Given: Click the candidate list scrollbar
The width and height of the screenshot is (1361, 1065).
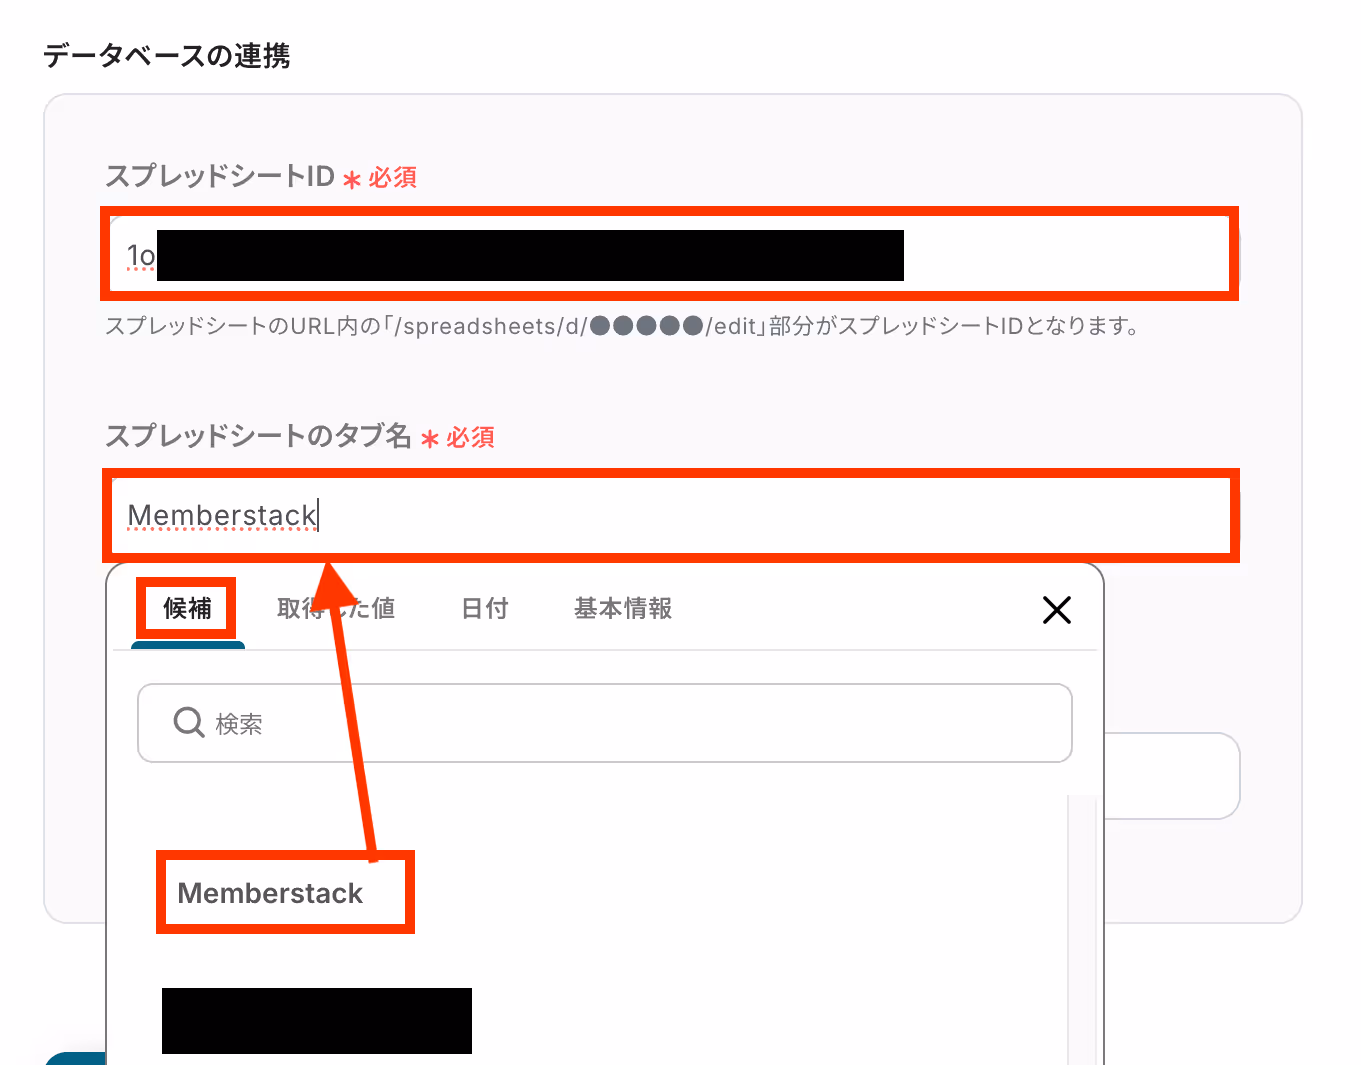Looking at the screenshot, I should (x=1081, y=930).
